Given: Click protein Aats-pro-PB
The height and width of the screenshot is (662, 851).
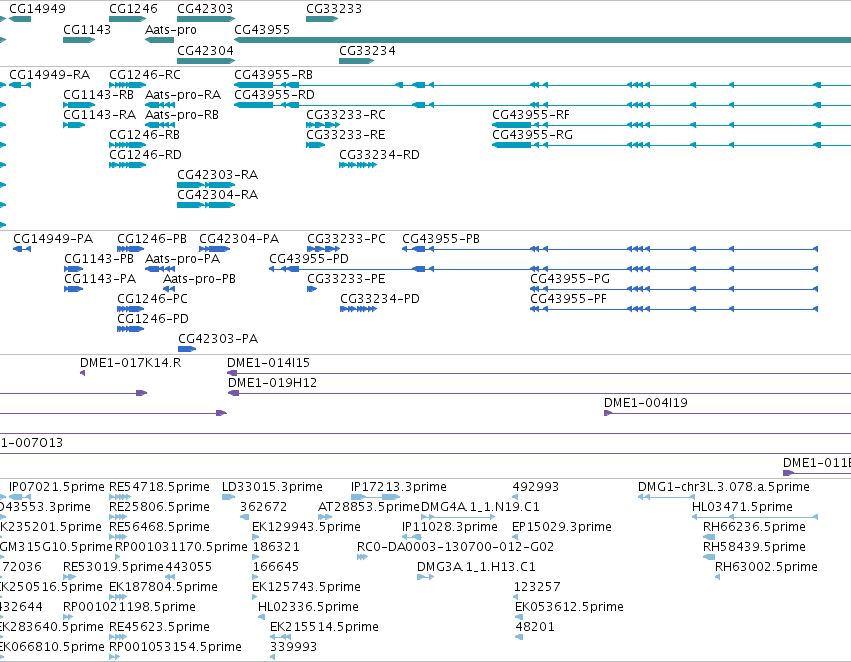Looking at the screenshot, I should click(200, 279).
